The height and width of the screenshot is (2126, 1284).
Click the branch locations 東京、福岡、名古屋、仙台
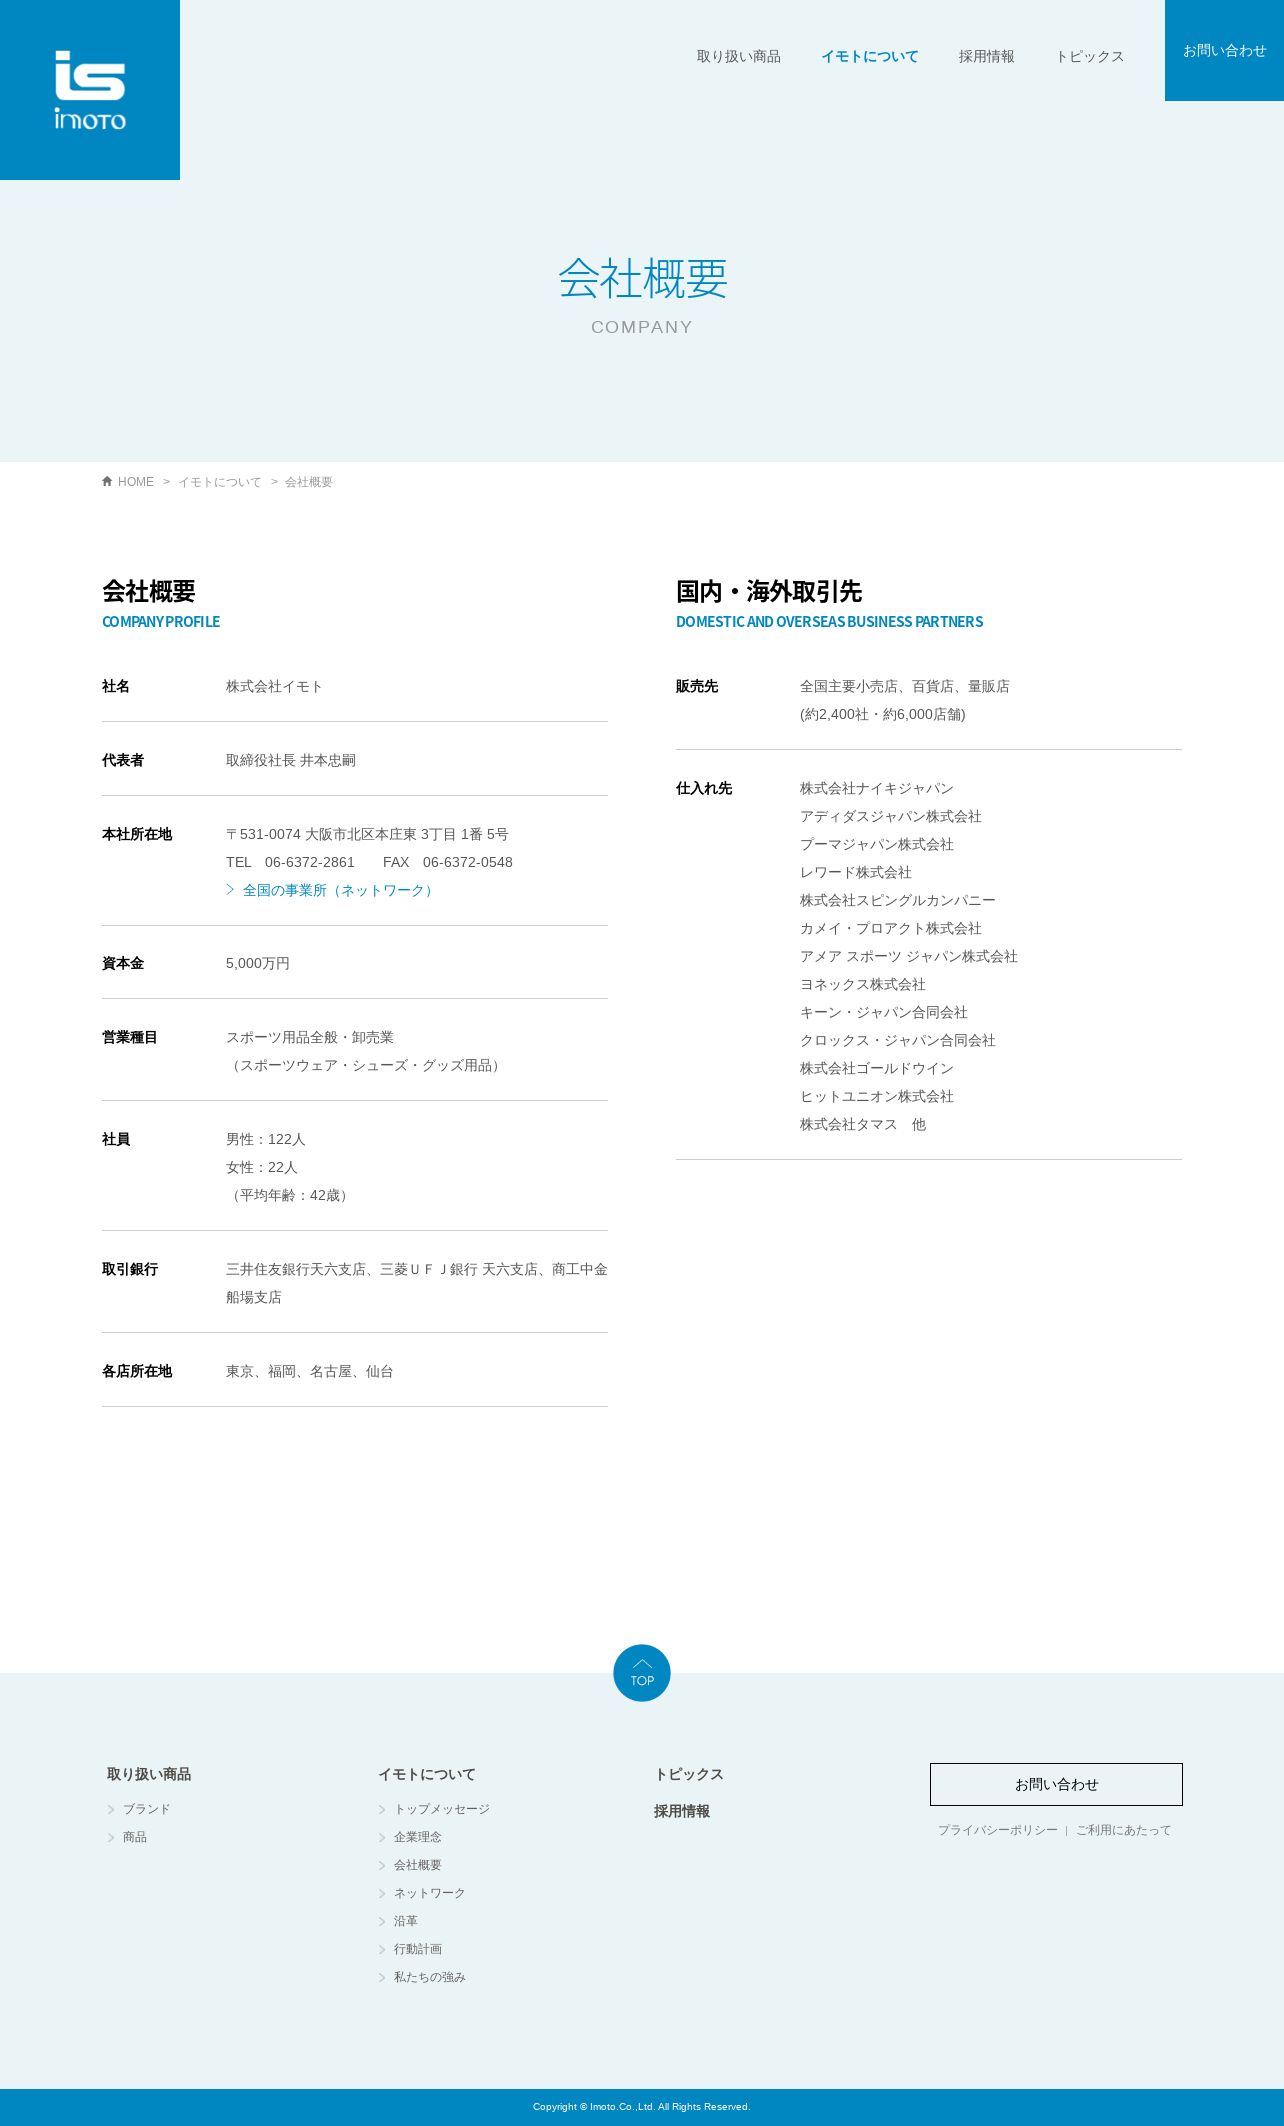coord(310,1371)
